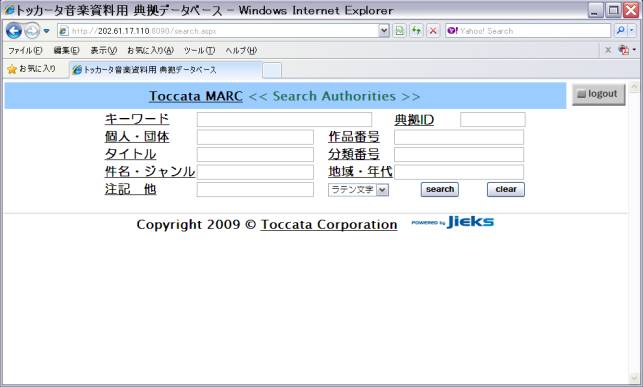Open the 編集(E) menu
The image size is (643, 387).
pos(66,50)
